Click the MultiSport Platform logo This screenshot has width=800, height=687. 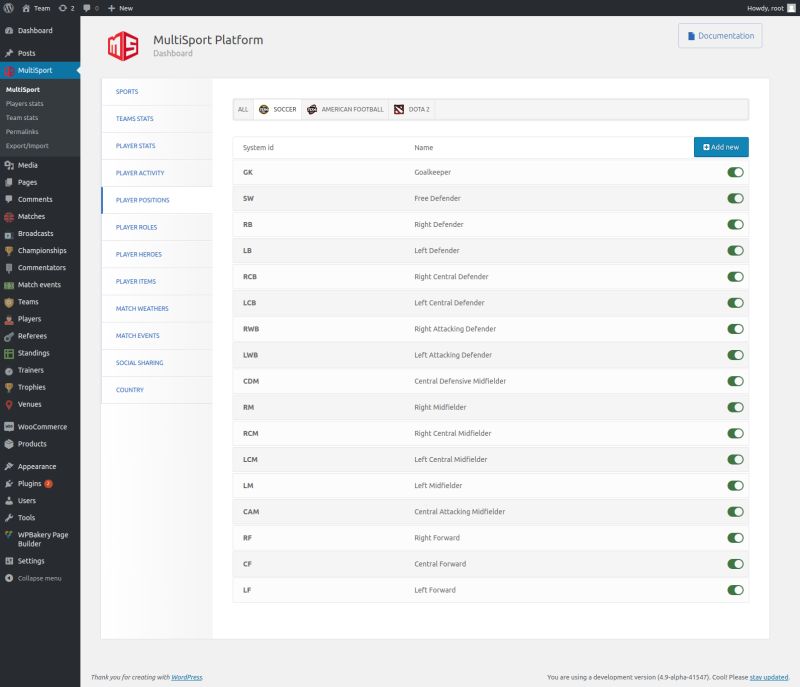click(123, 45)
